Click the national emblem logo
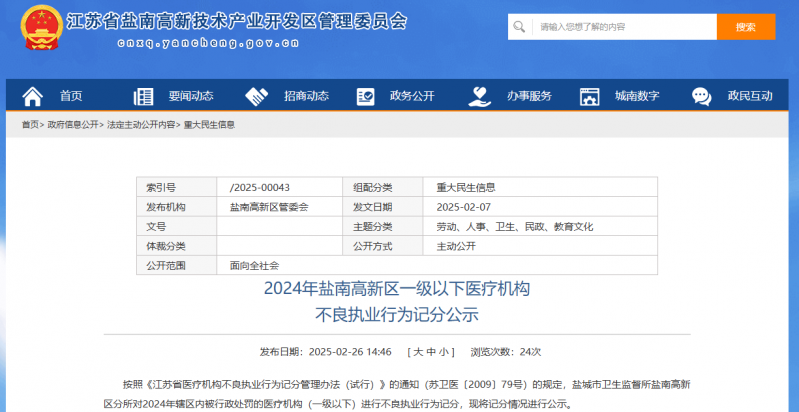This screenshot has width=799, height=412. (40, 28)
